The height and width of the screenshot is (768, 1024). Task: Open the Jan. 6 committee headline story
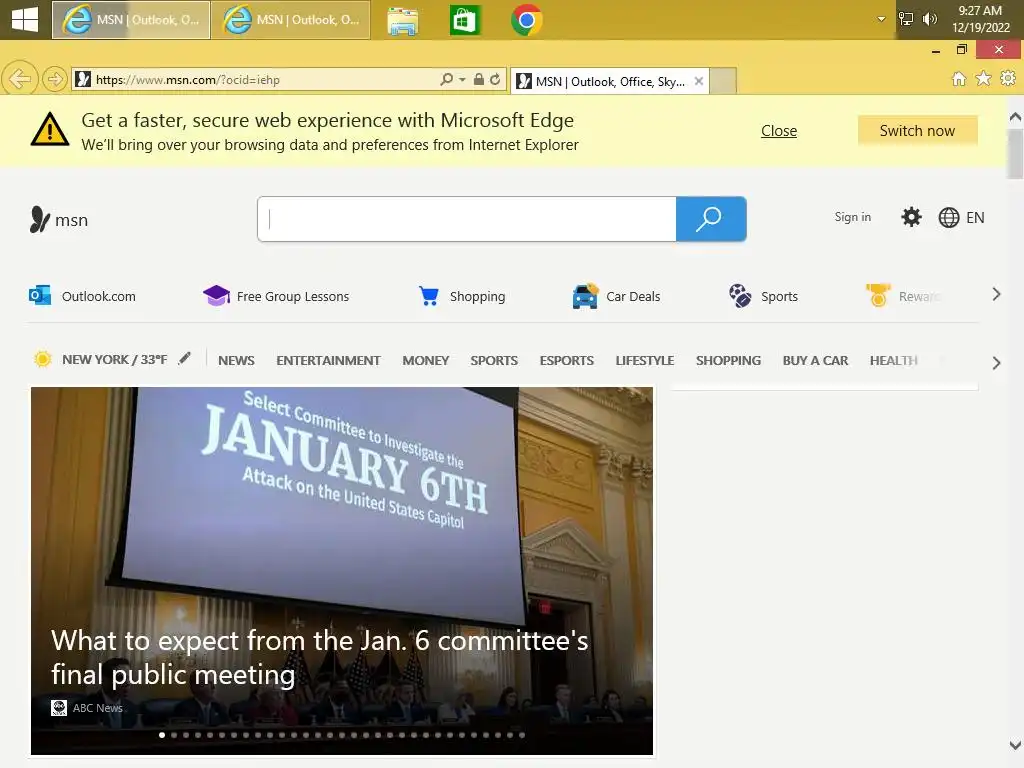(x=319, y=658)
